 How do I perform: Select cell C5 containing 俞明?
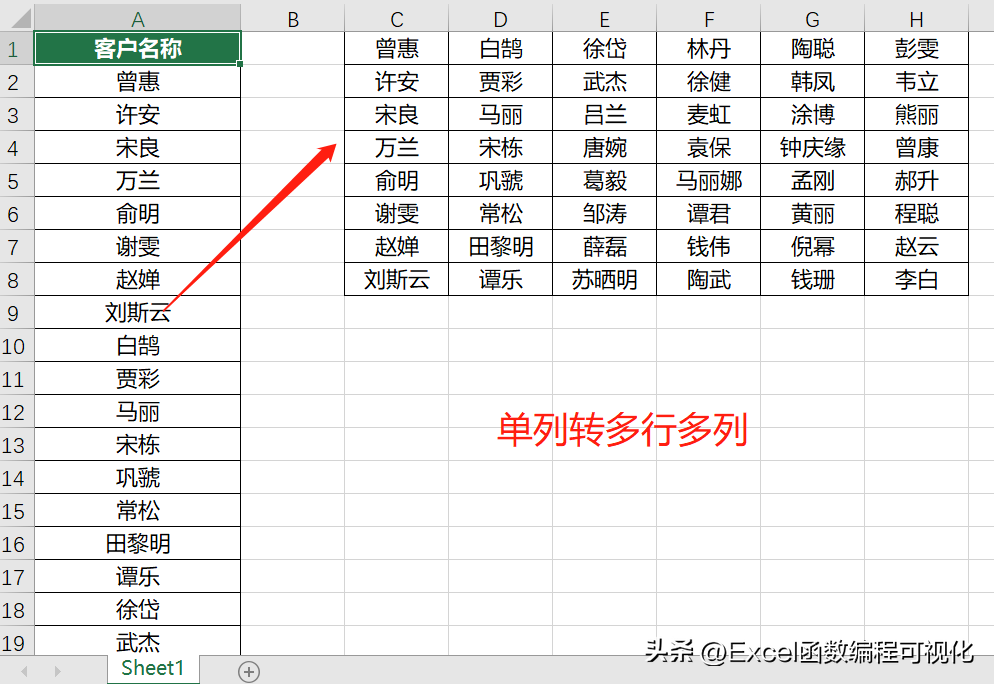click(397, 181)
